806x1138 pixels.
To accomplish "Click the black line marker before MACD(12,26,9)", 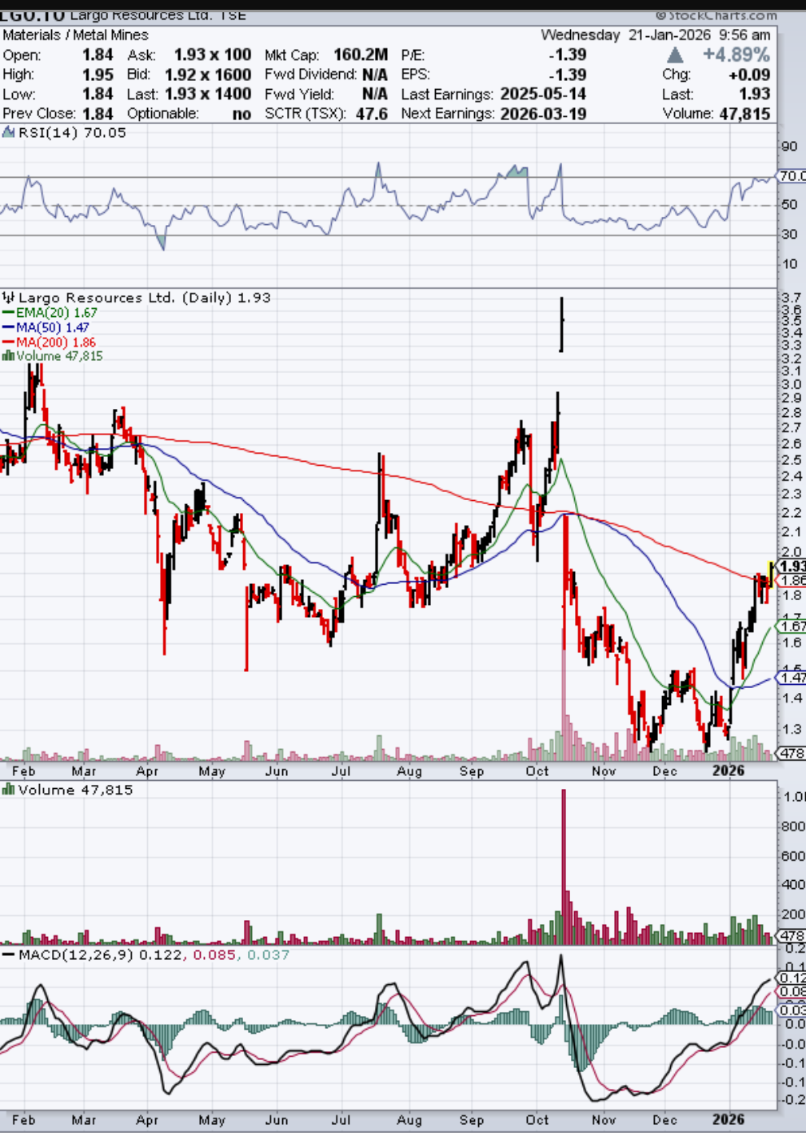I will coord(8,954).
